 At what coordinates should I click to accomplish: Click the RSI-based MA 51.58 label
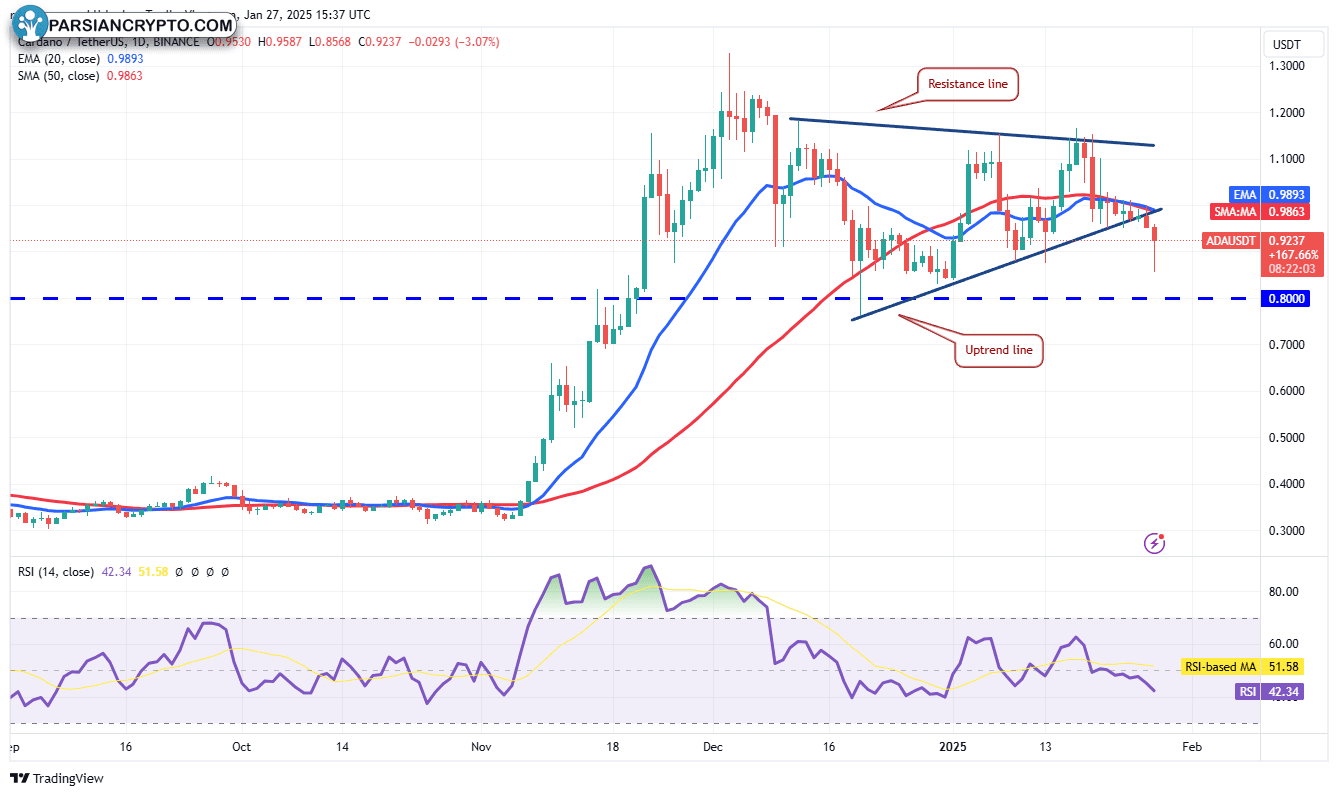[1245, 666]
